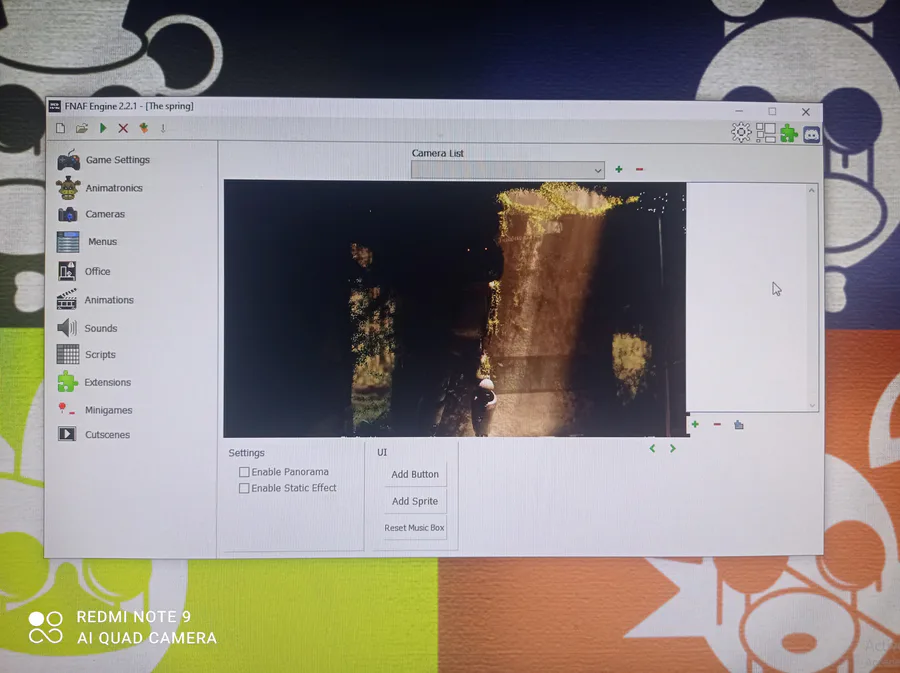The height and width of the screenshot is (673, 900).
Task: Go to previous frame with left arrow
Action: 652,448
